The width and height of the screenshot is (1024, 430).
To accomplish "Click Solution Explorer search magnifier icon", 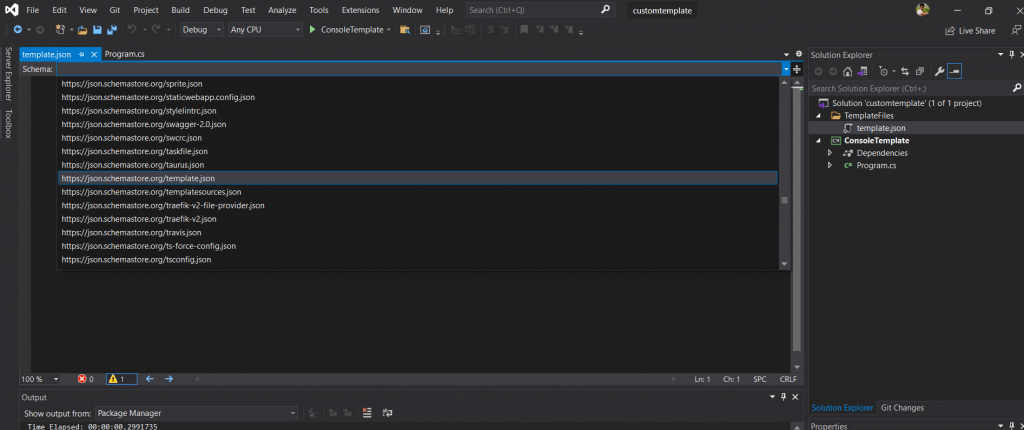I will 1016,88.
